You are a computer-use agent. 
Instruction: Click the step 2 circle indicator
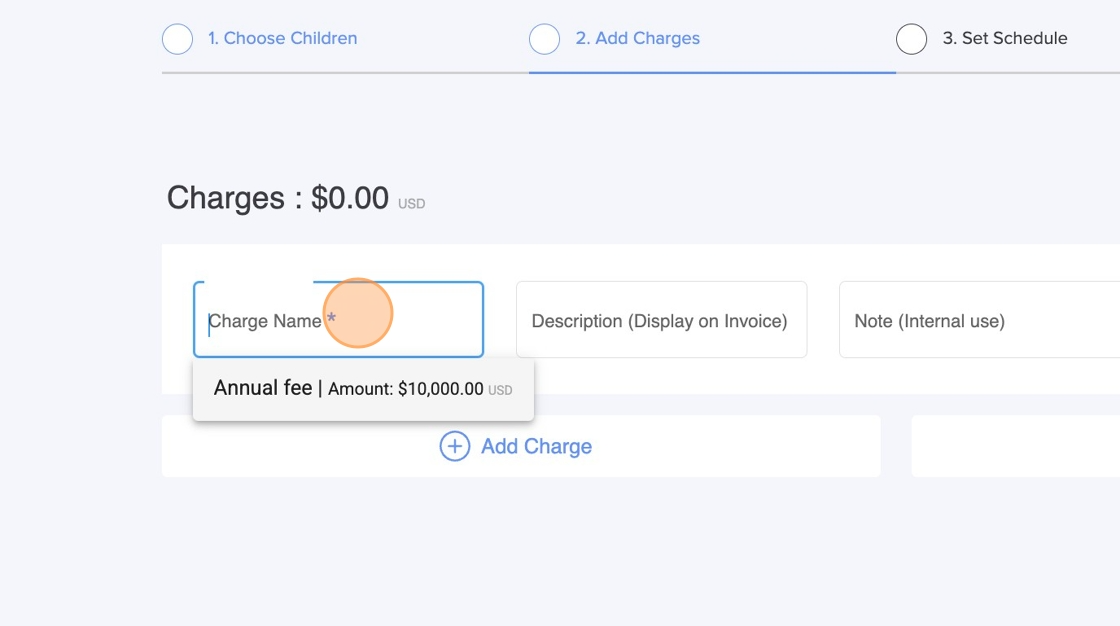[544, 39]
